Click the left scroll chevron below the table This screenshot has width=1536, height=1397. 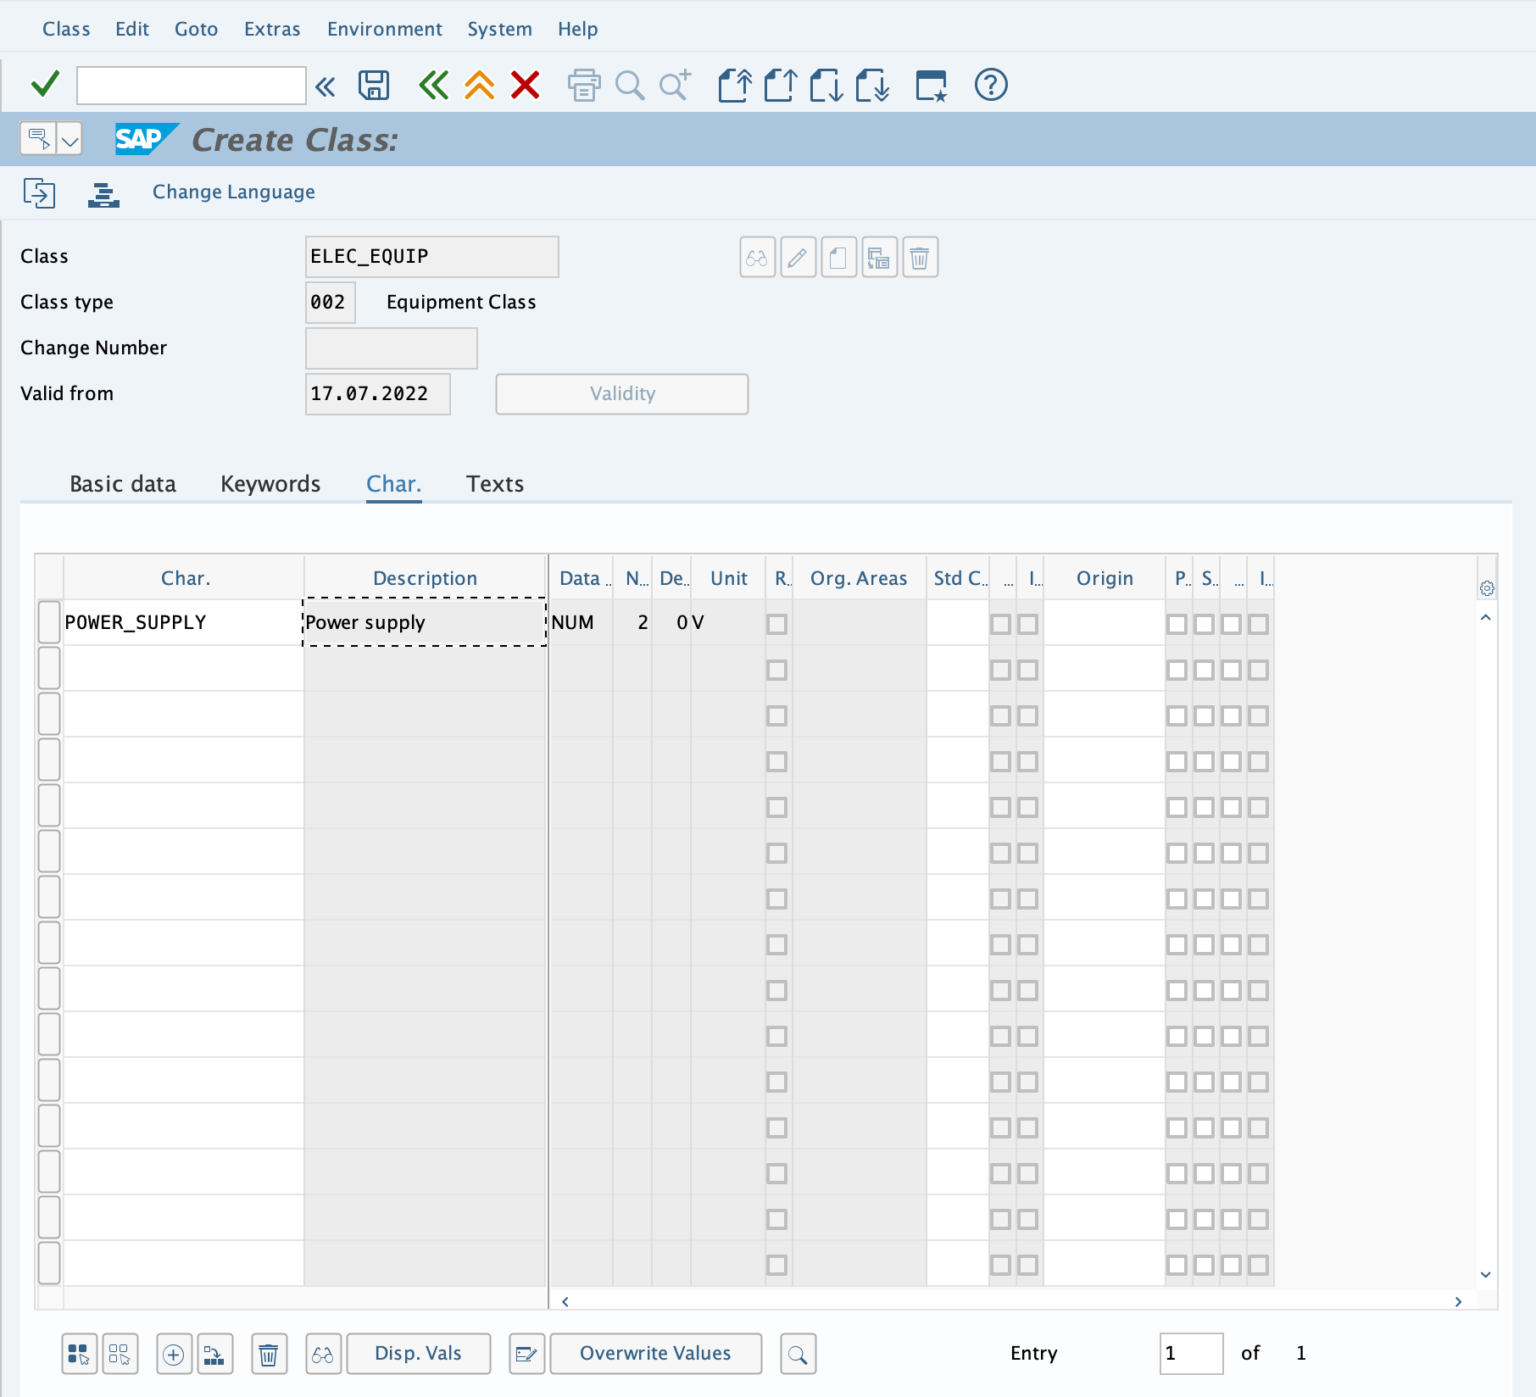coord(564,1301)
